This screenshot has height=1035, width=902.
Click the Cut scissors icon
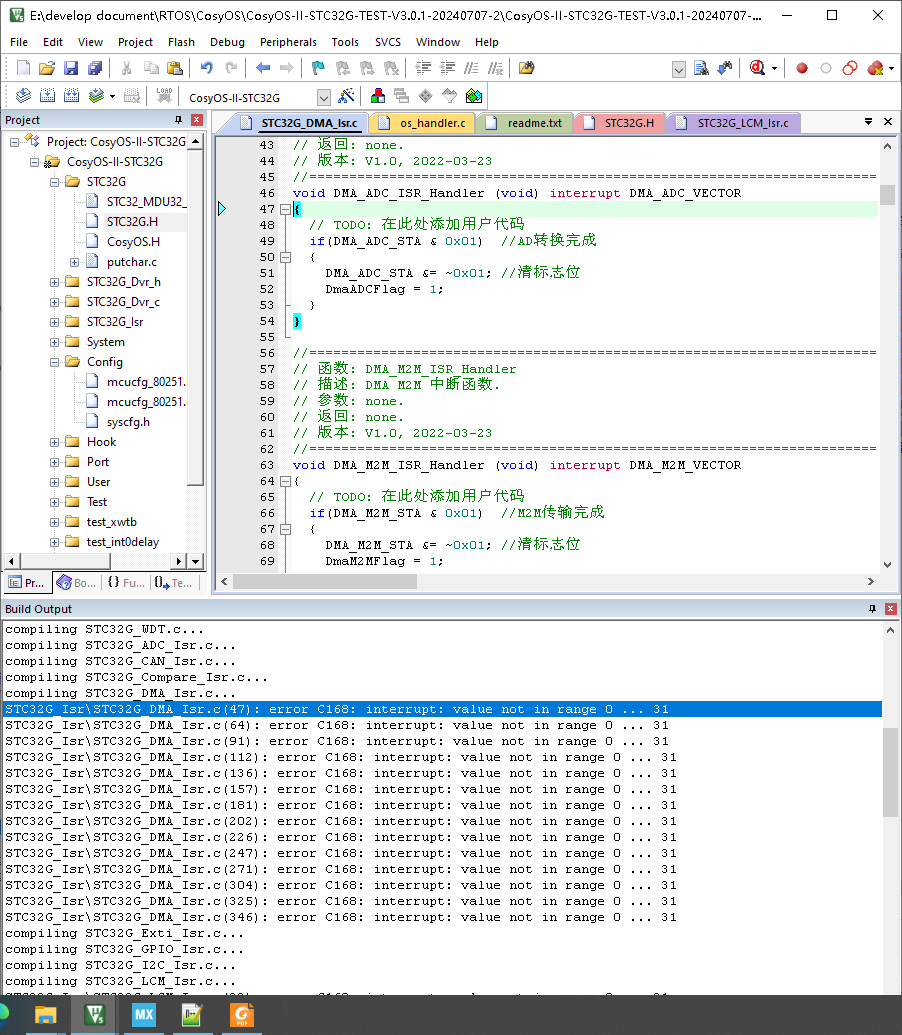126,68
